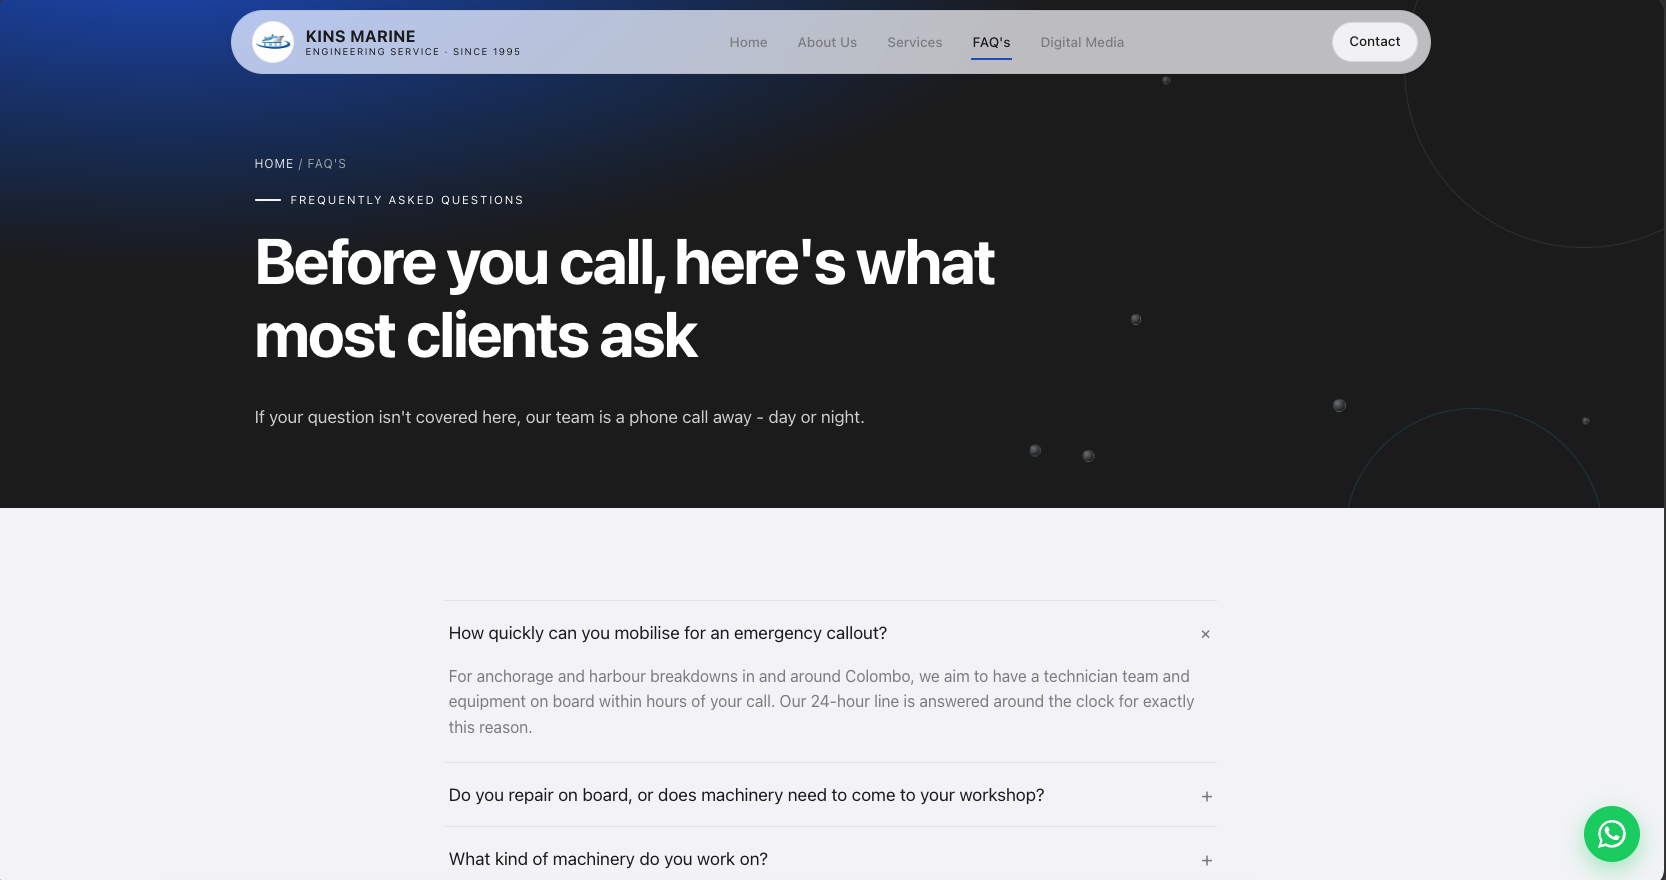Open the WhatsApp chat floating button

(x=1611, y=834)
